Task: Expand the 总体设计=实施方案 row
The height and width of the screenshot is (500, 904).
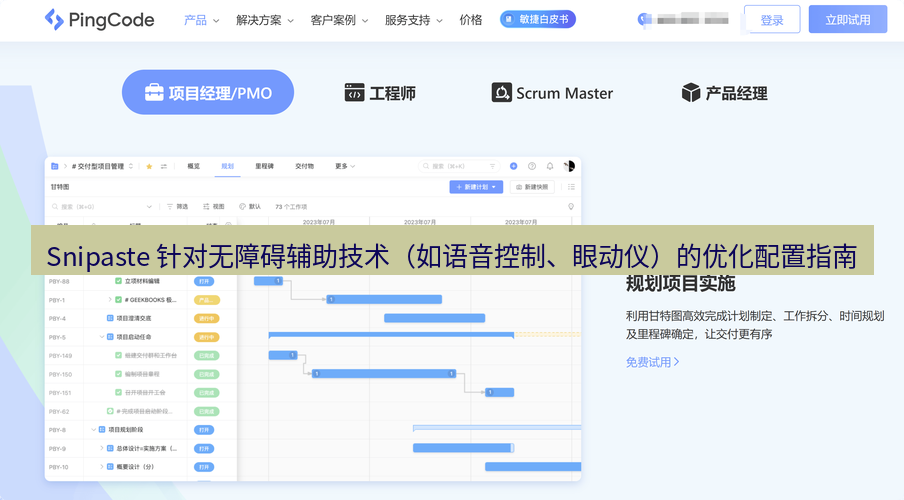Action: tap(101, 448)
